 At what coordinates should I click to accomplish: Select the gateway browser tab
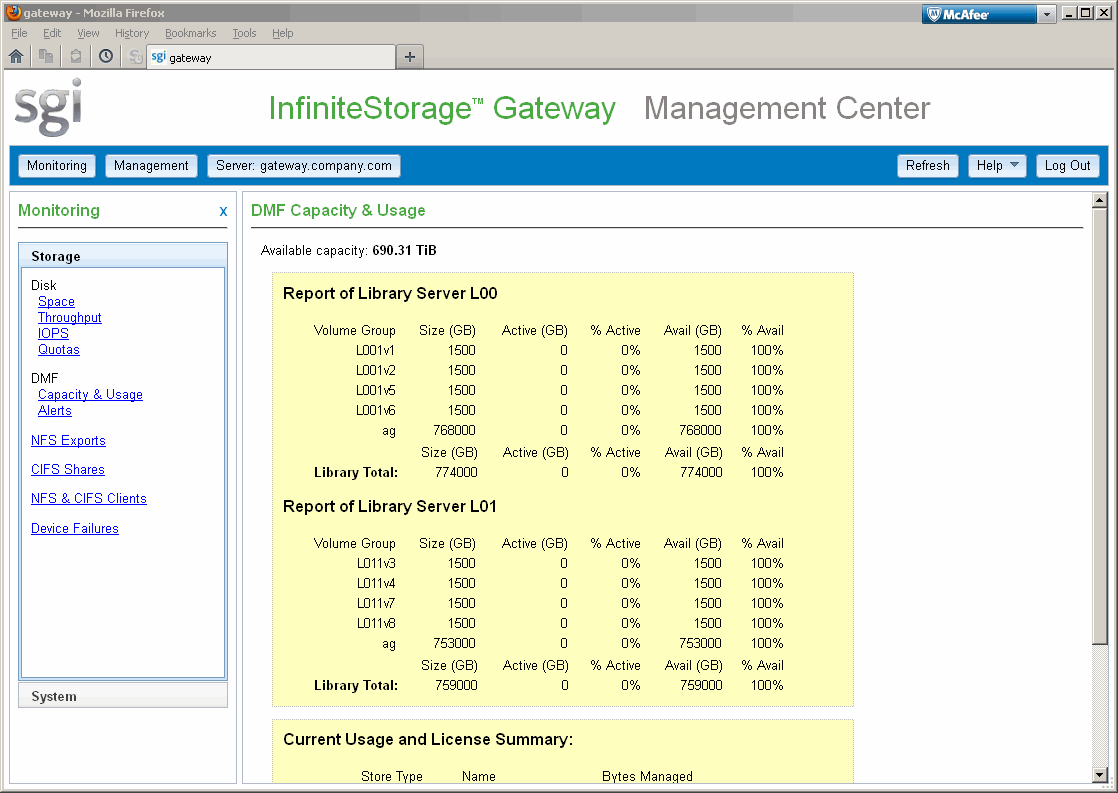click(271, 57)
